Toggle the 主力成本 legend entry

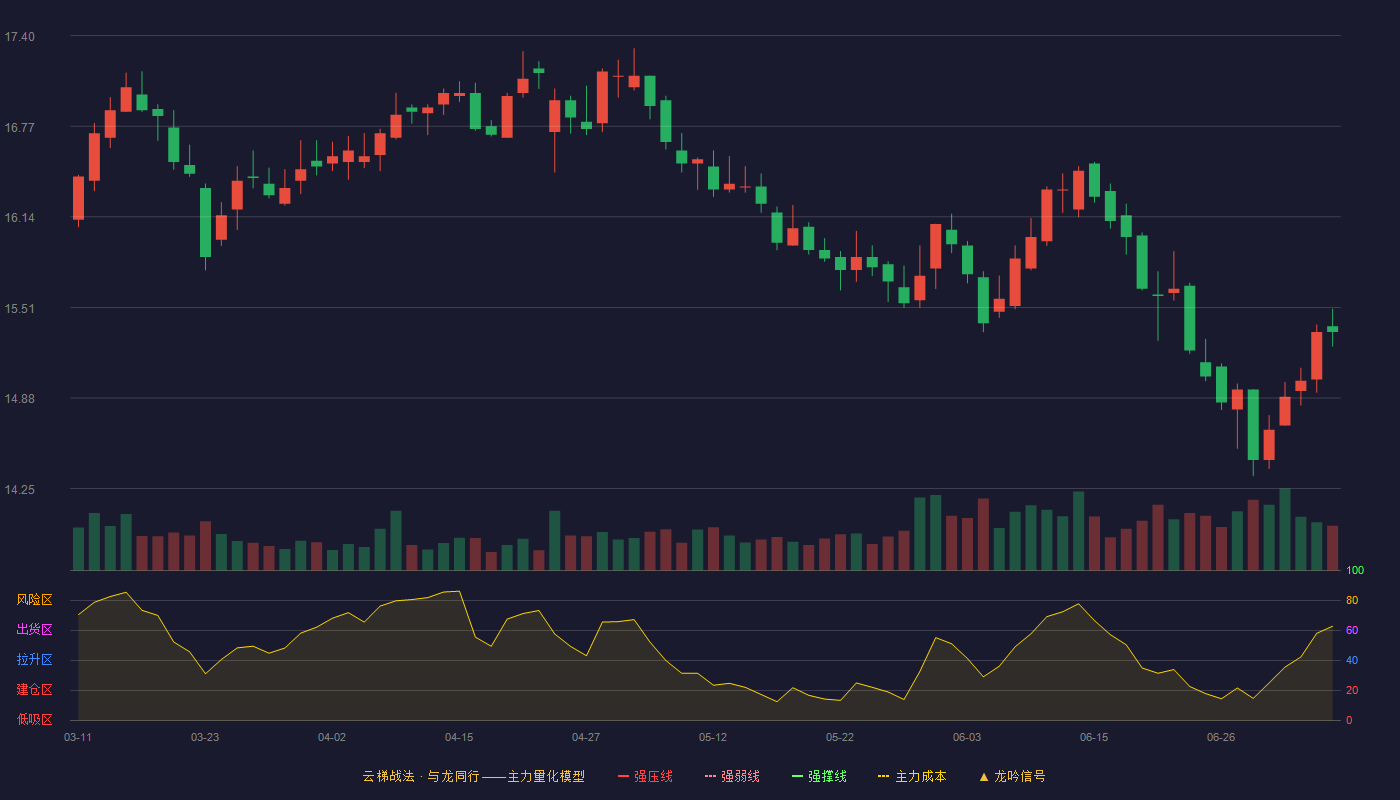[912, 776]
